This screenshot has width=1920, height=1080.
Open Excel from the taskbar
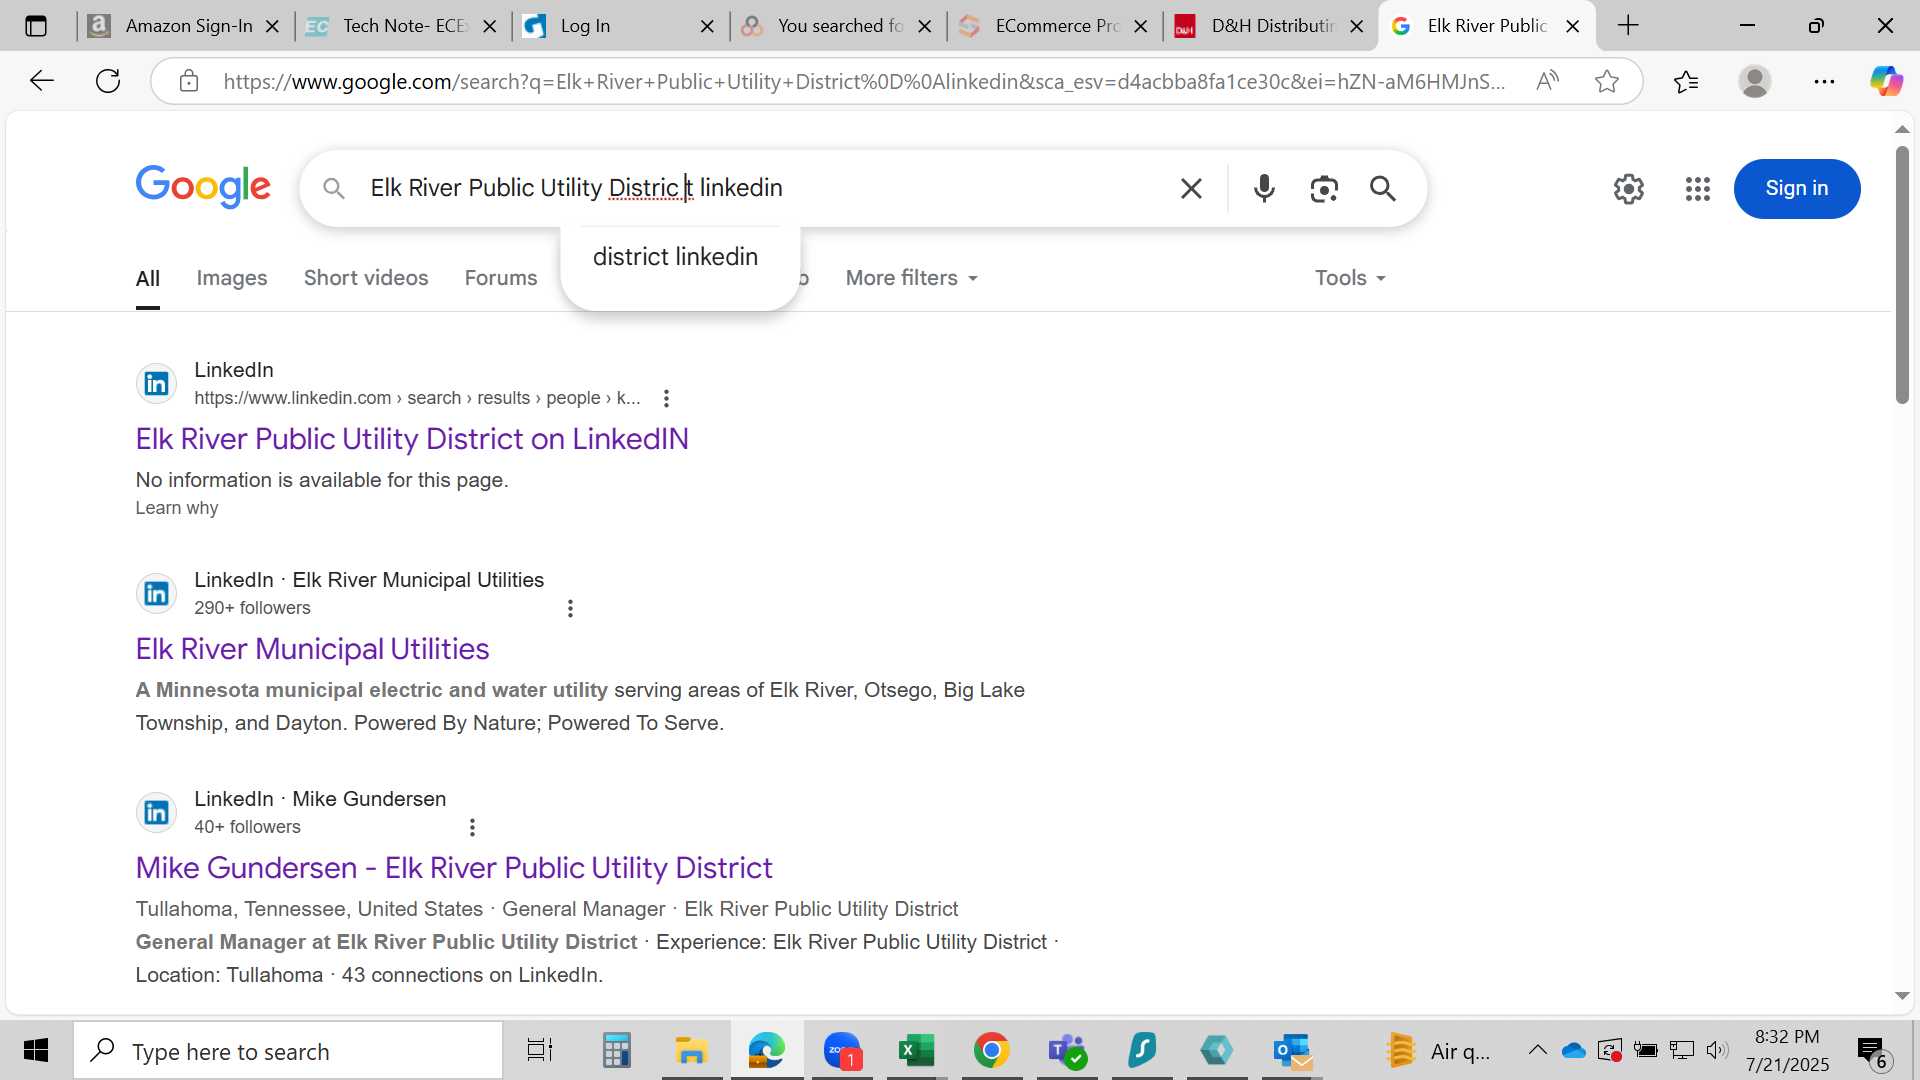pos(916,1051)
